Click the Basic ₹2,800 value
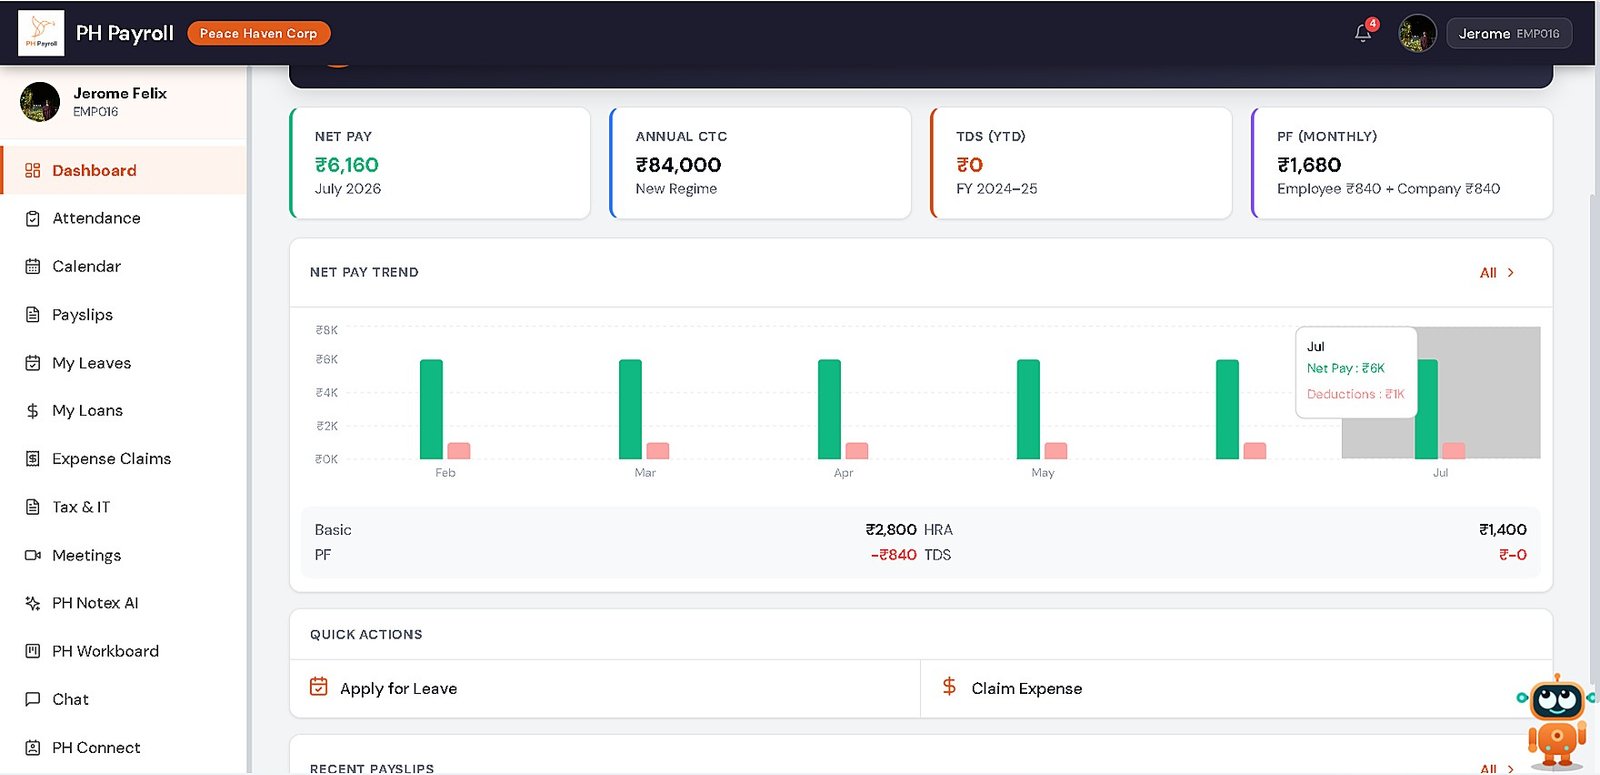The image size is (1600, 775). coord(891,529)
